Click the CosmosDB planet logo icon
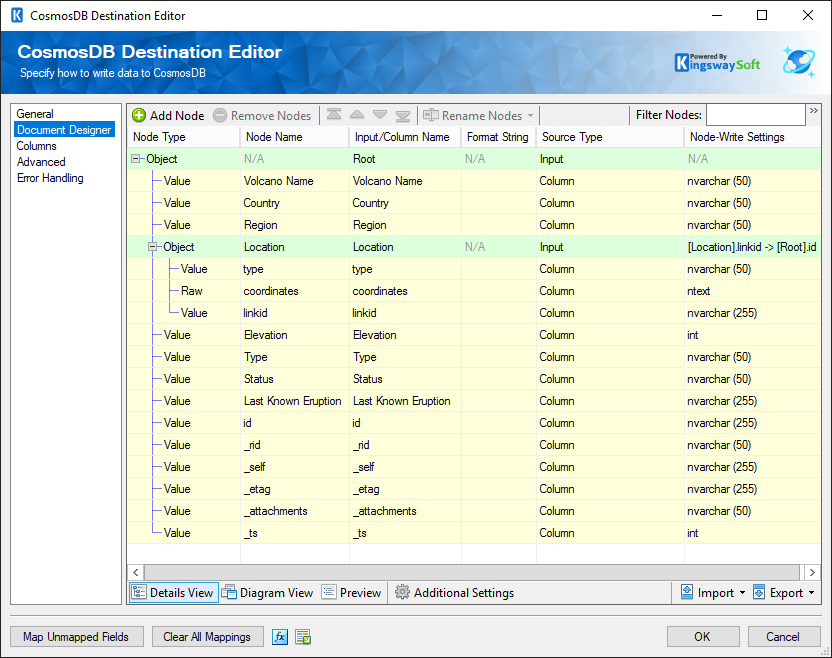 pos(799,62)
